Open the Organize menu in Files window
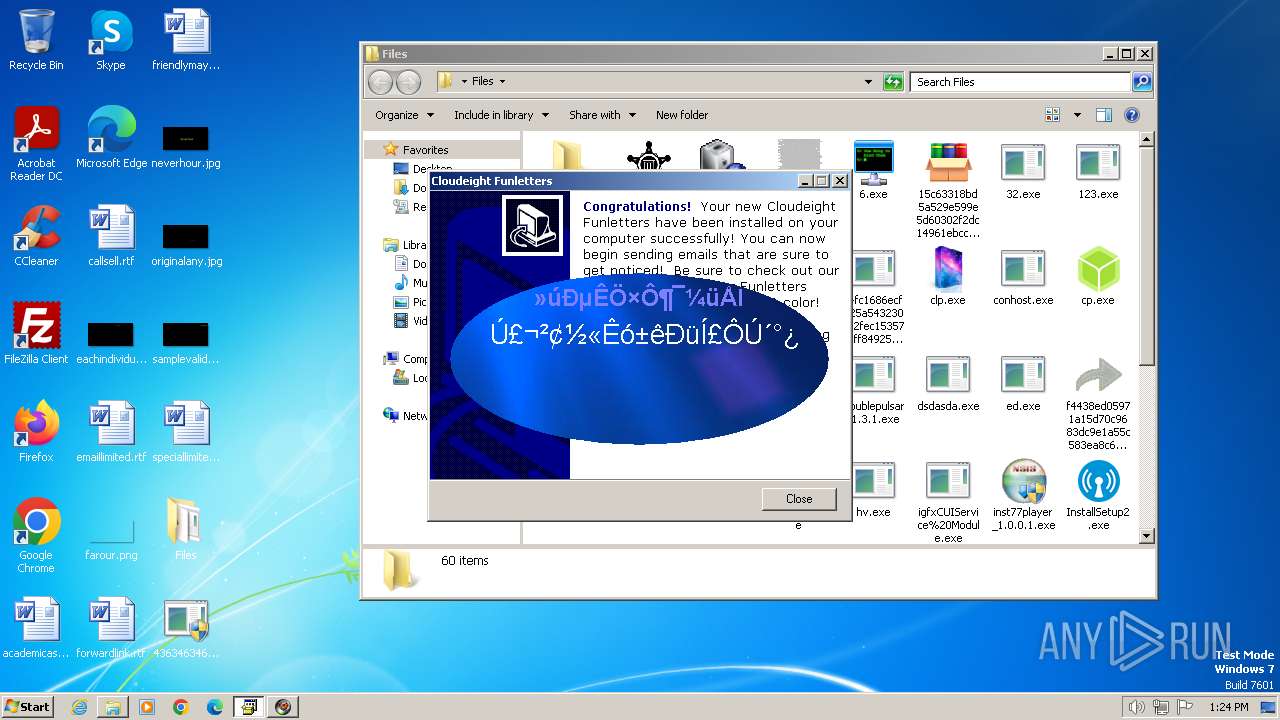The height and width of the screenshot is (720, 1280). pyautogui.click(x=404, y=115)
